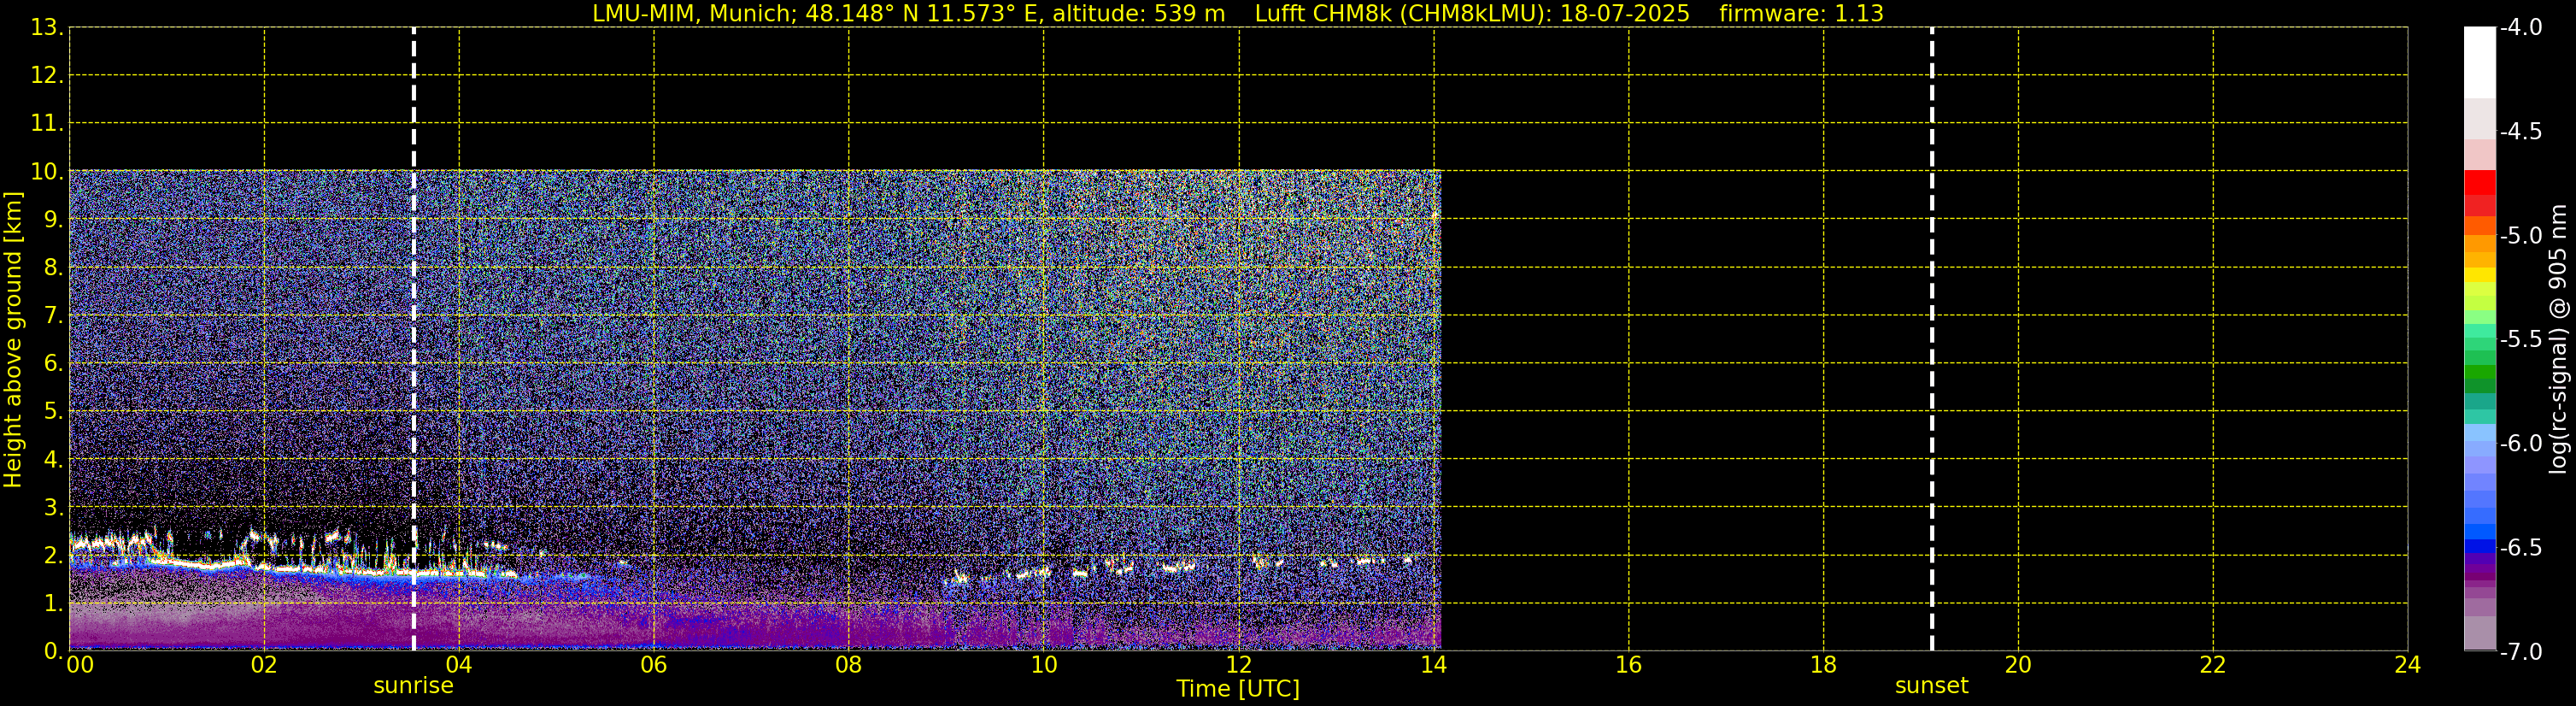The width and height of the screenshot is (2576, 706).
Task: Click the red segment of the colorbar
Action: click(2479, 183)
